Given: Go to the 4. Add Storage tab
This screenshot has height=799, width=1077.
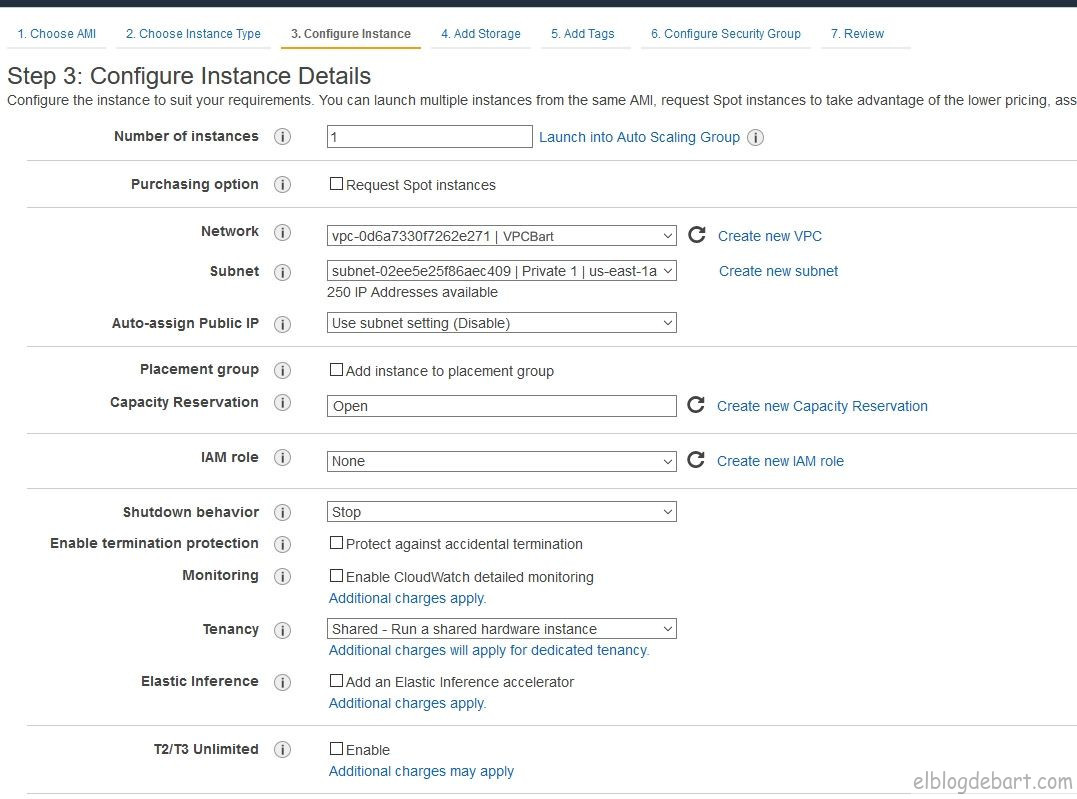Looking at the screenshot, I should [480, 34].
